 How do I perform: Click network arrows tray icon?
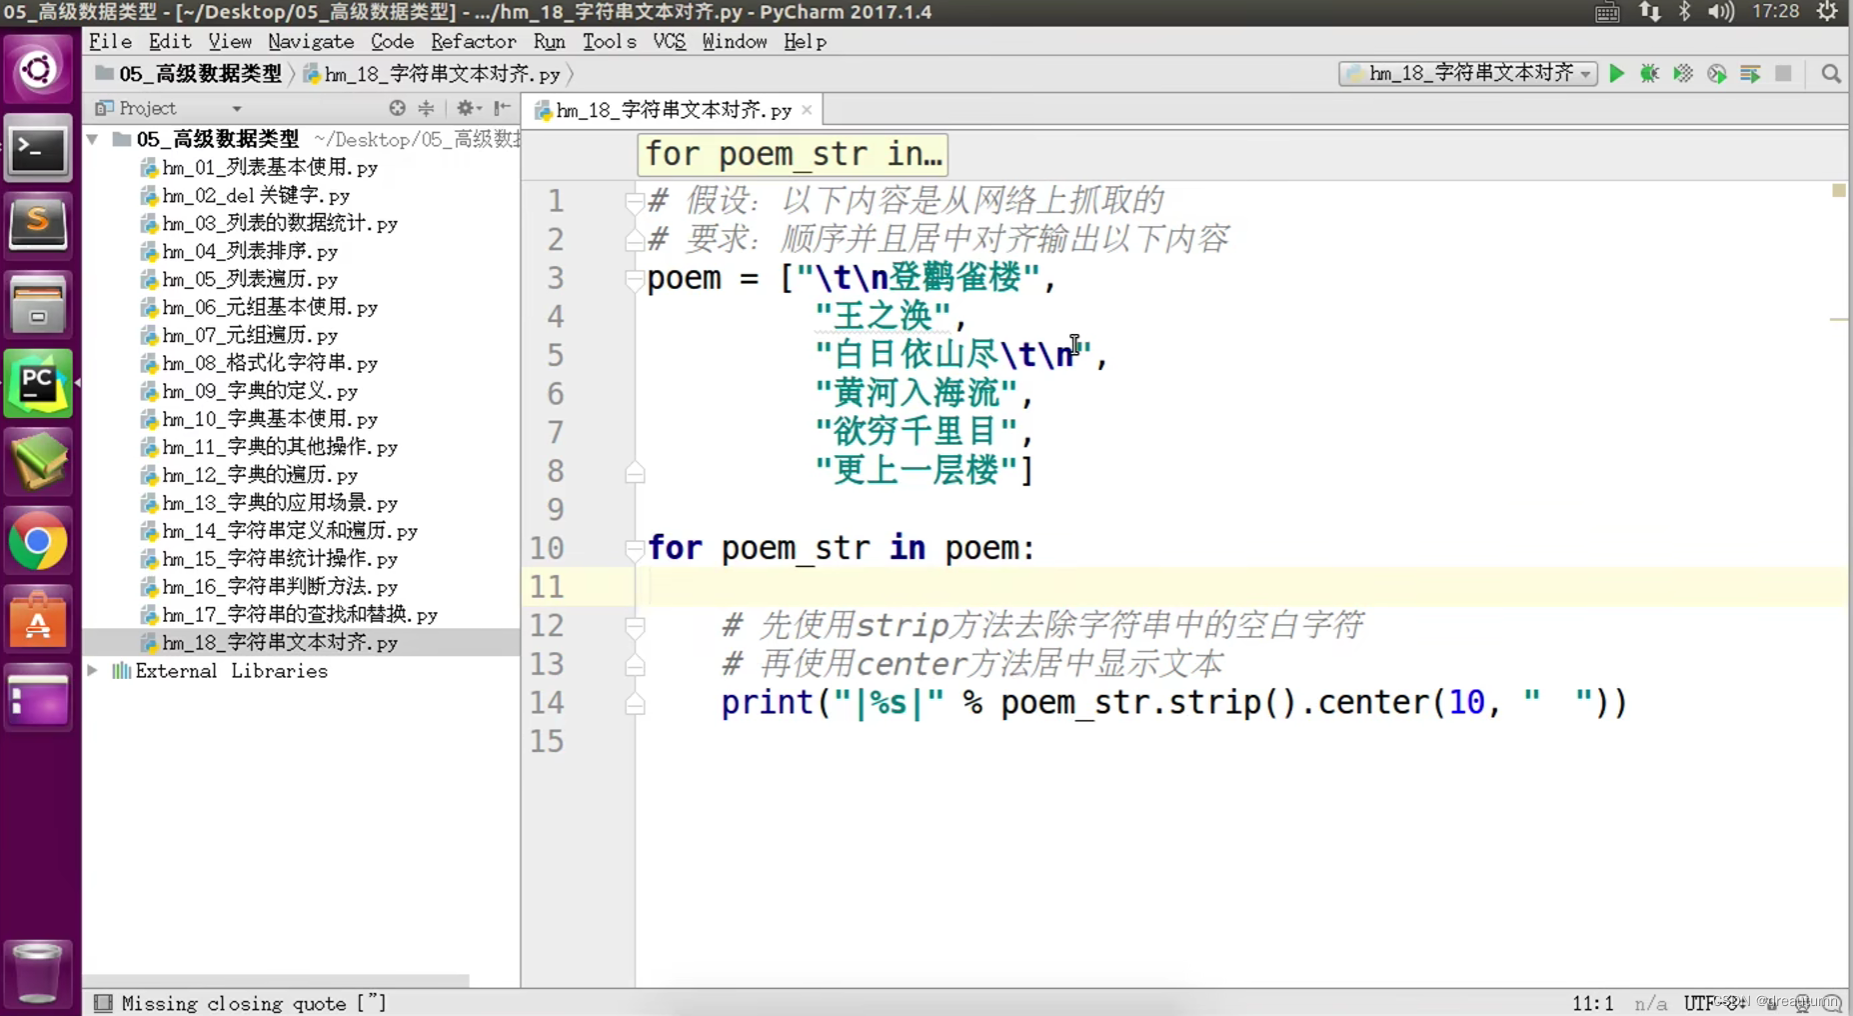pos(1649,12)
